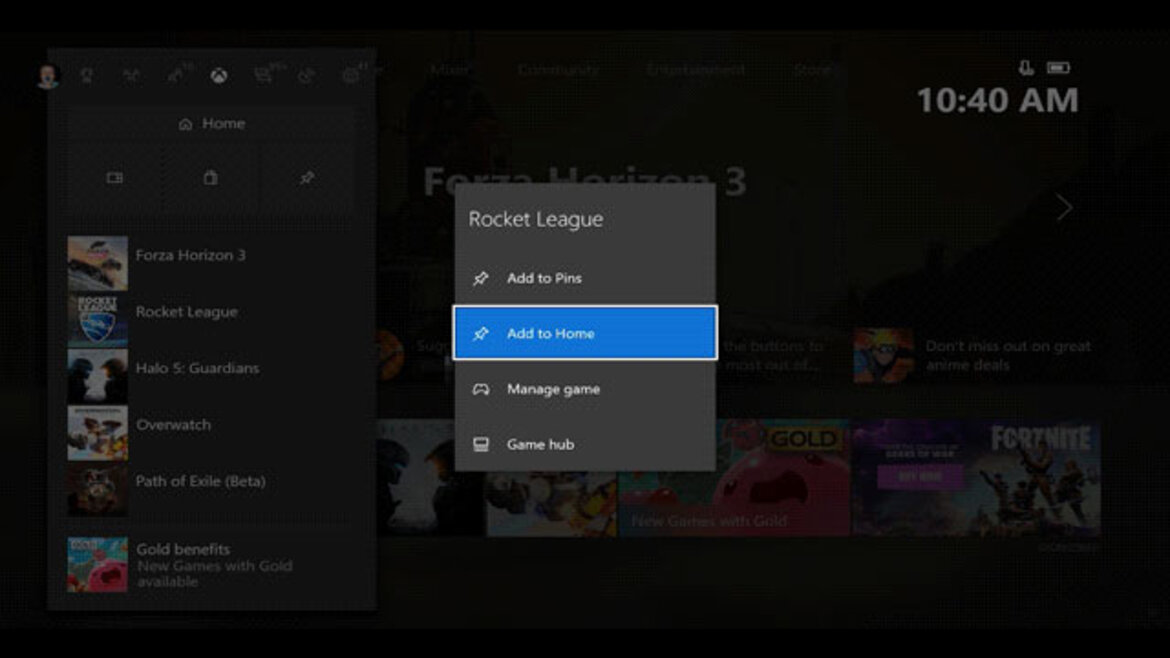
Task: Open My games and apps icon
Action: pos(114,178)
